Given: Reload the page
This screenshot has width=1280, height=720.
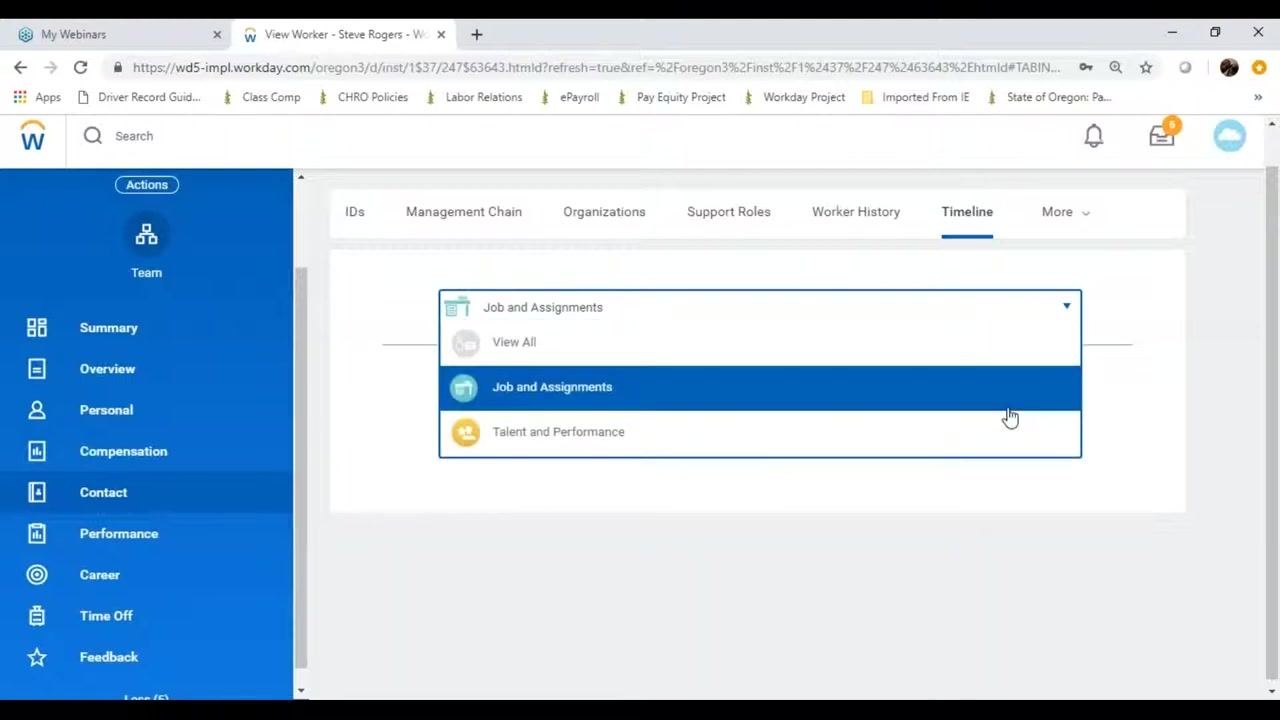Looking at the screenshot, I should tap(80, 67).
